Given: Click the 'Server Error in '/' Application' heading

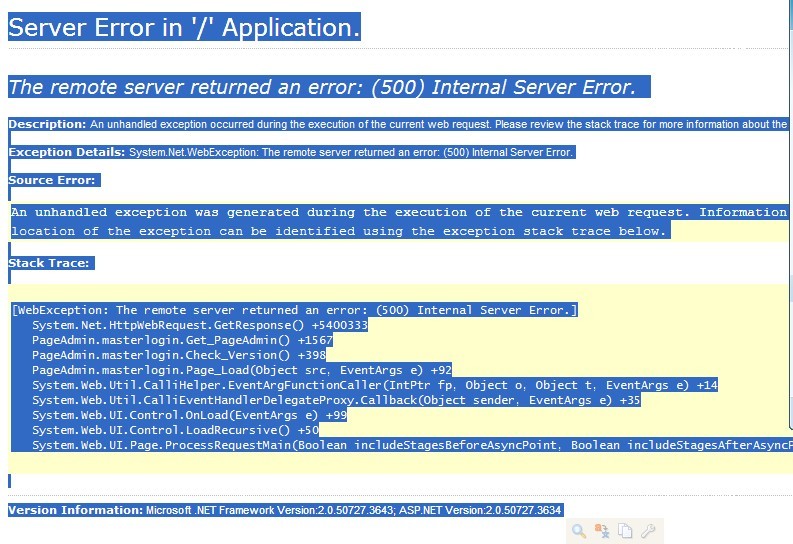Looking at the screenshot, I should click(184, 28).
